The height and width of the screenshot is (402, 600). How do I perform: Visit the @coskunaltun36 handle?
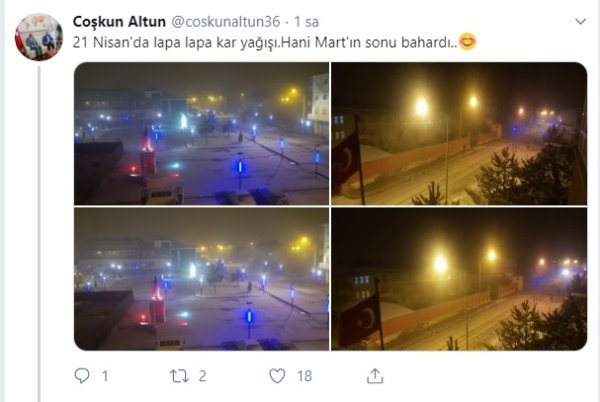click(225, 21)
